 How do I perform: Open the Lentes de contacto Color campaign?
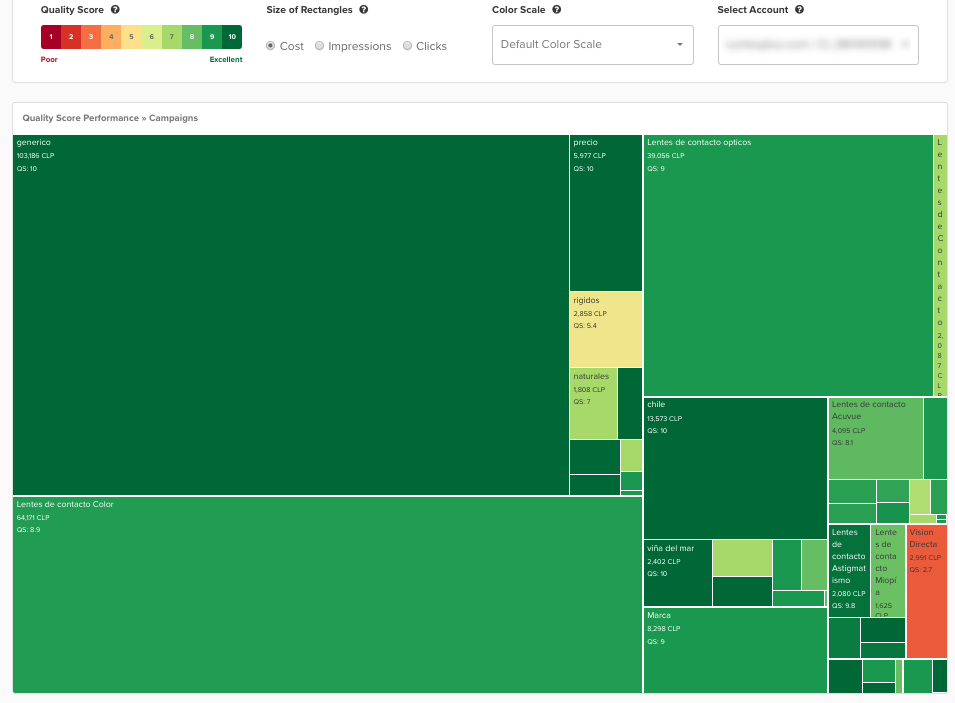point(328,595)
